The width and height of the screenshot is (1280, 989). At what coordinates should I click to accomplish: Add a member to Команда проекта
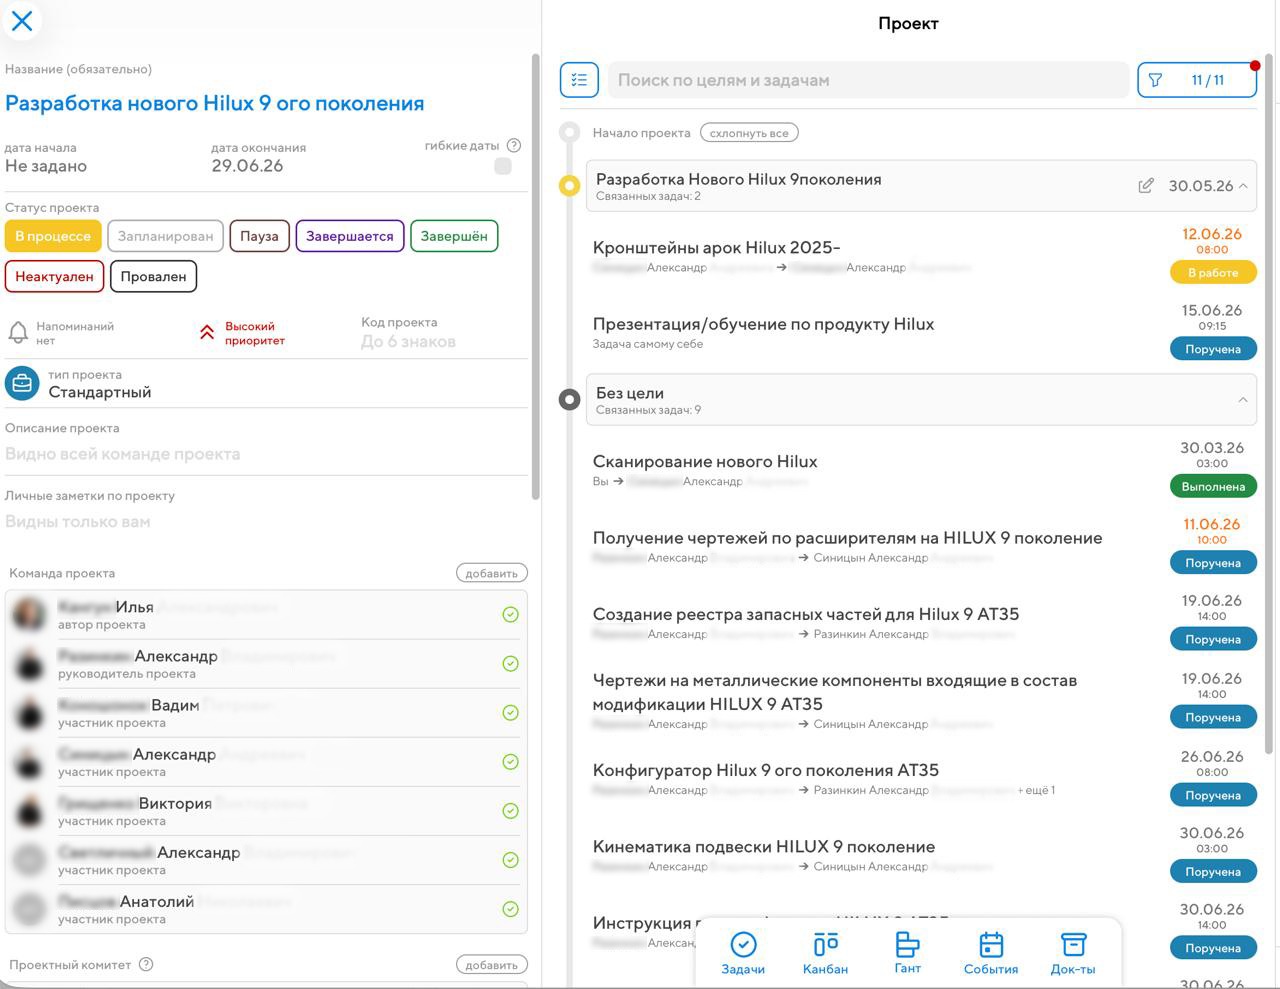pos(492,573)
